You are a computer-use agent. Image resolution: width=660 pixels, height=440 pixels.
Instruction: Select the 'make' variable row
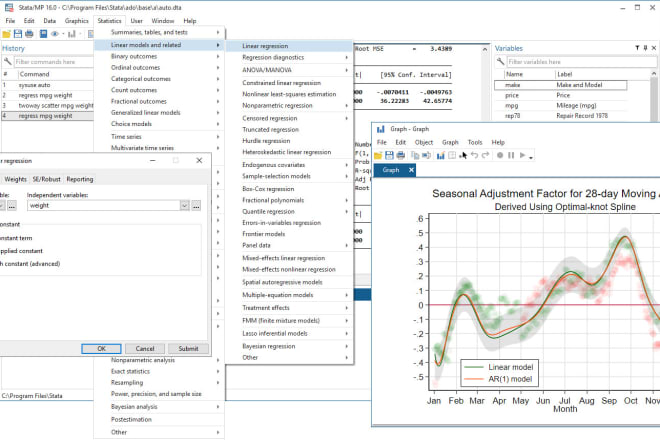(560, 85)
